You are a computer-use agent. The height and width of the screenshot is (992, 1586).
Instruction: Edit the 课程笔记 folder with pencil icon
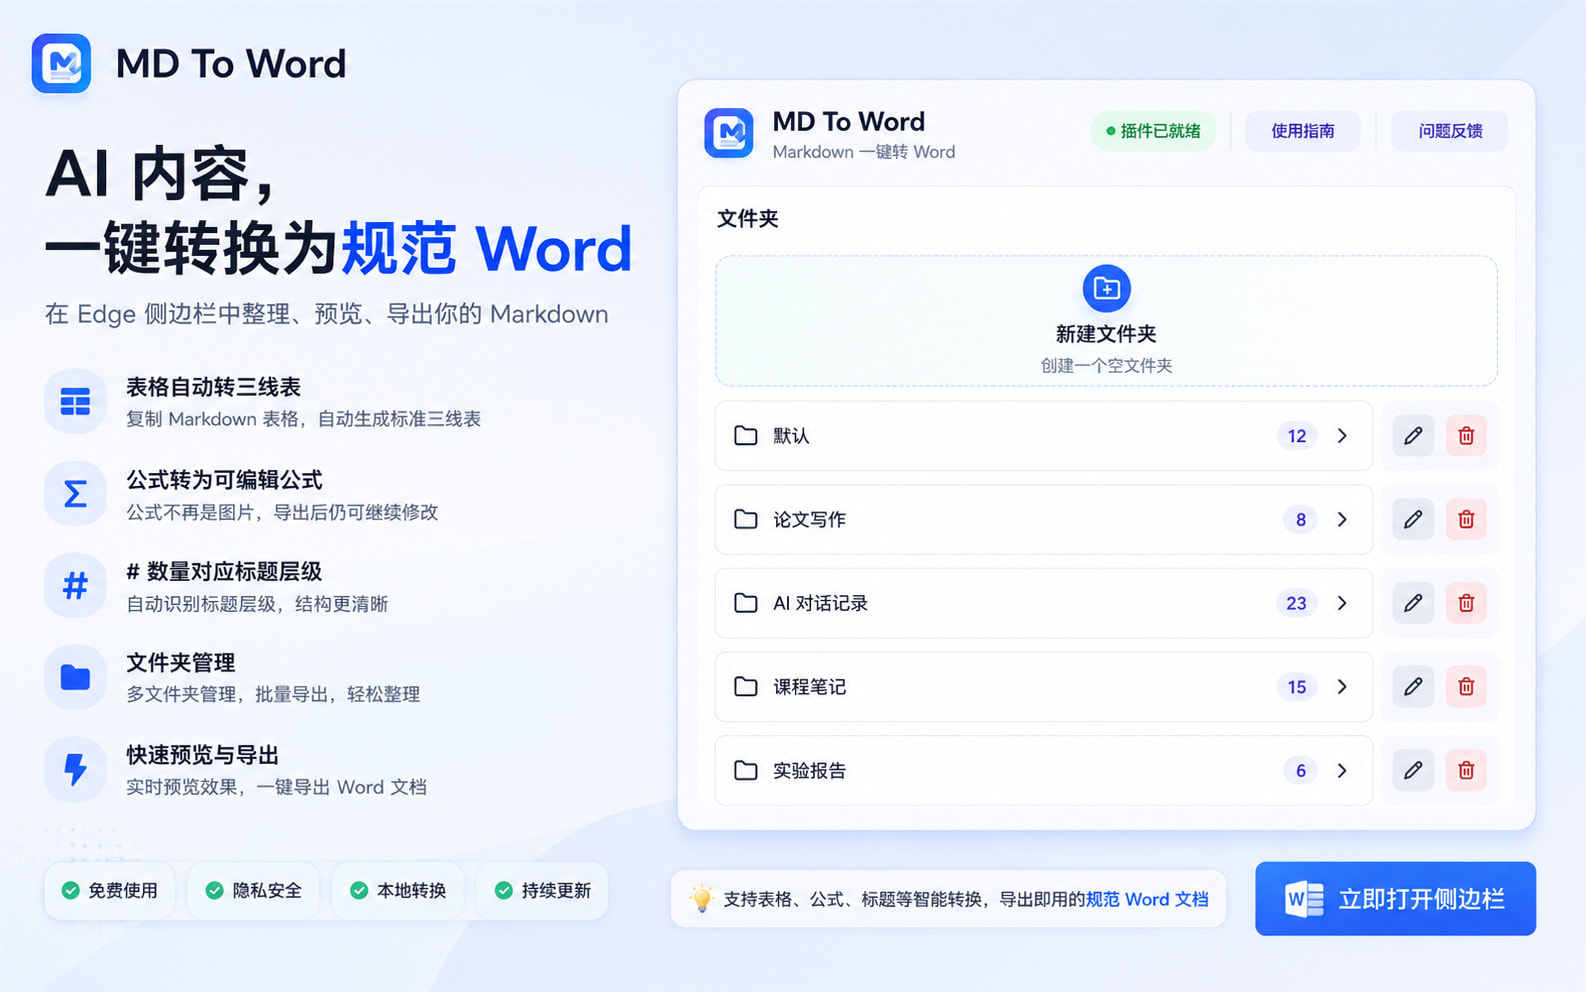[1413, 687]
